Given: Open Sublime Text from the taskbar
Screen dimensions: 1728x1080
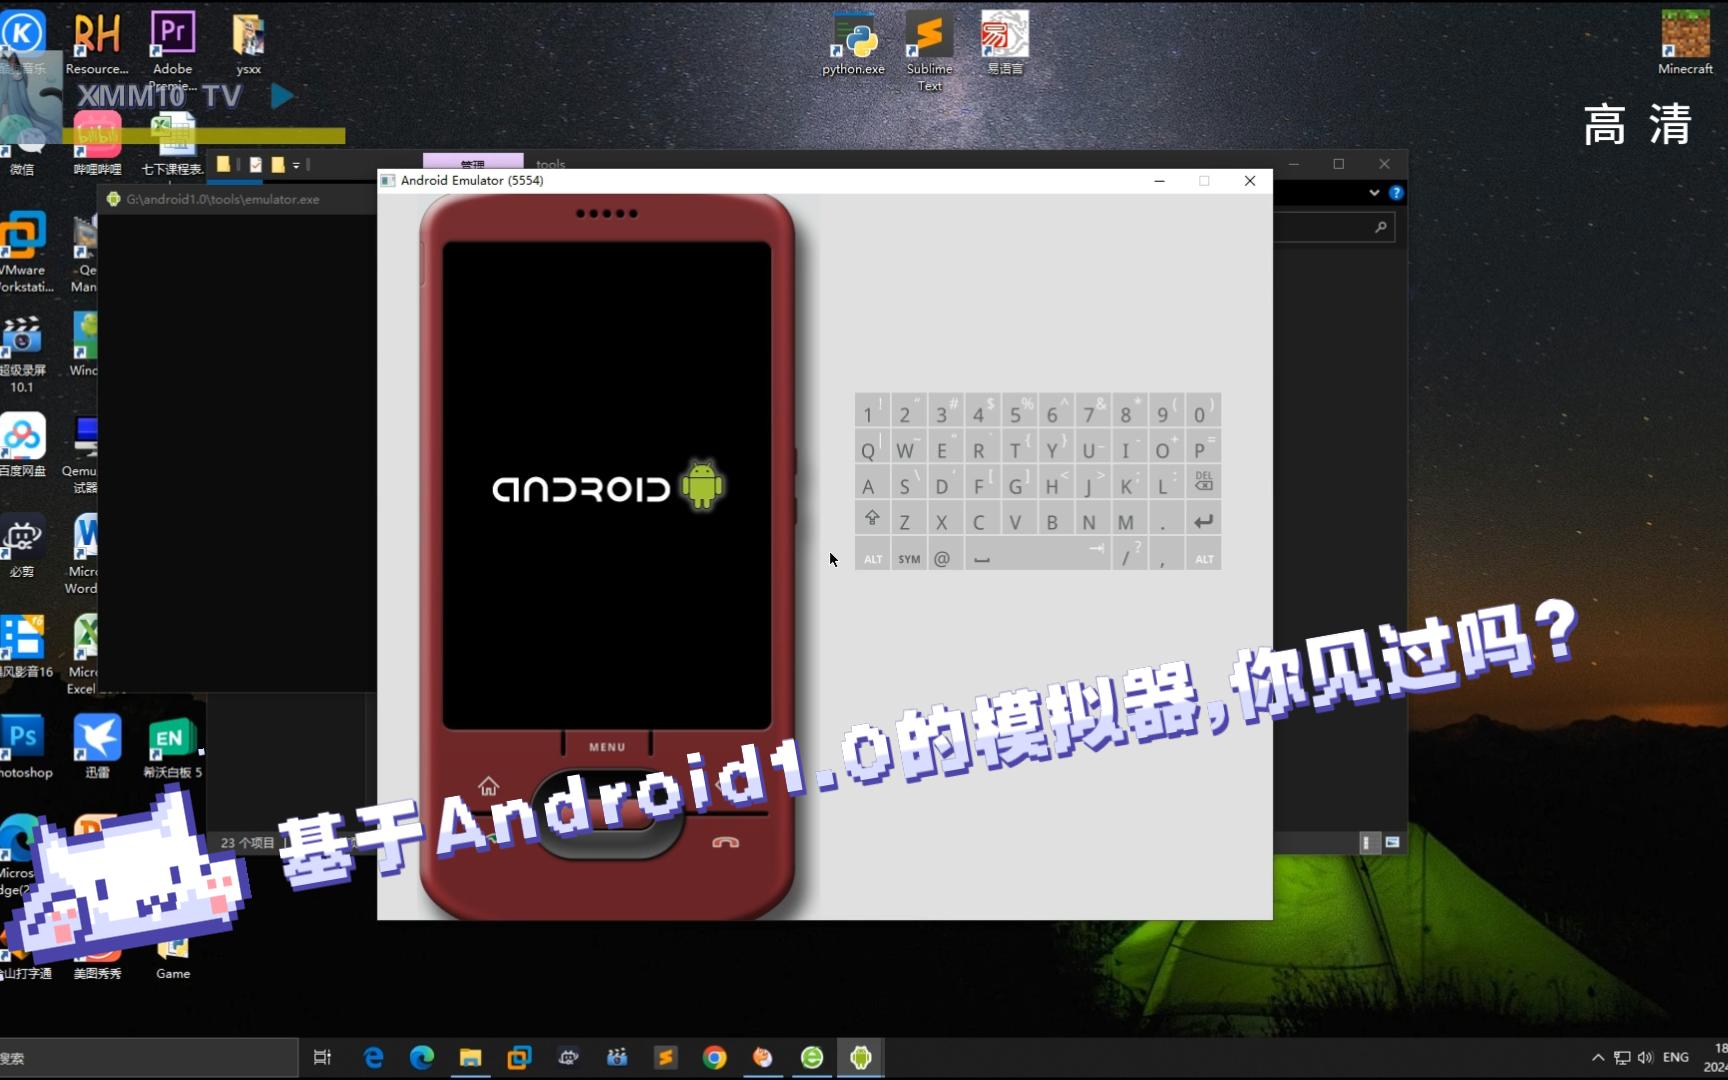Looking at the screenshot, I should pos(666,1057).
